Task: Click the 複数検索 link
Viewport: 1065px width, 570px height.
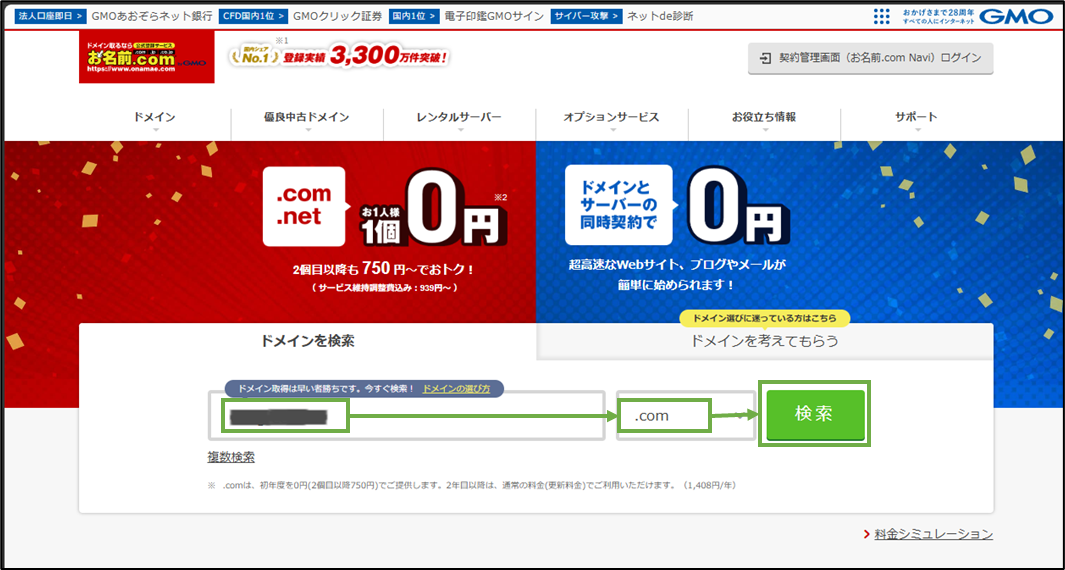Action: [x=231, y=457]
